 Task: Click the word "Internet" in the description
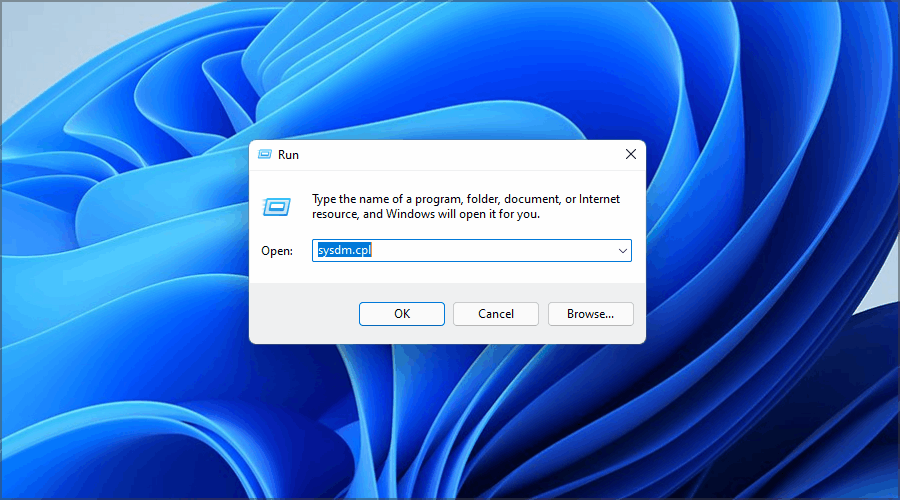pos(599,199)
